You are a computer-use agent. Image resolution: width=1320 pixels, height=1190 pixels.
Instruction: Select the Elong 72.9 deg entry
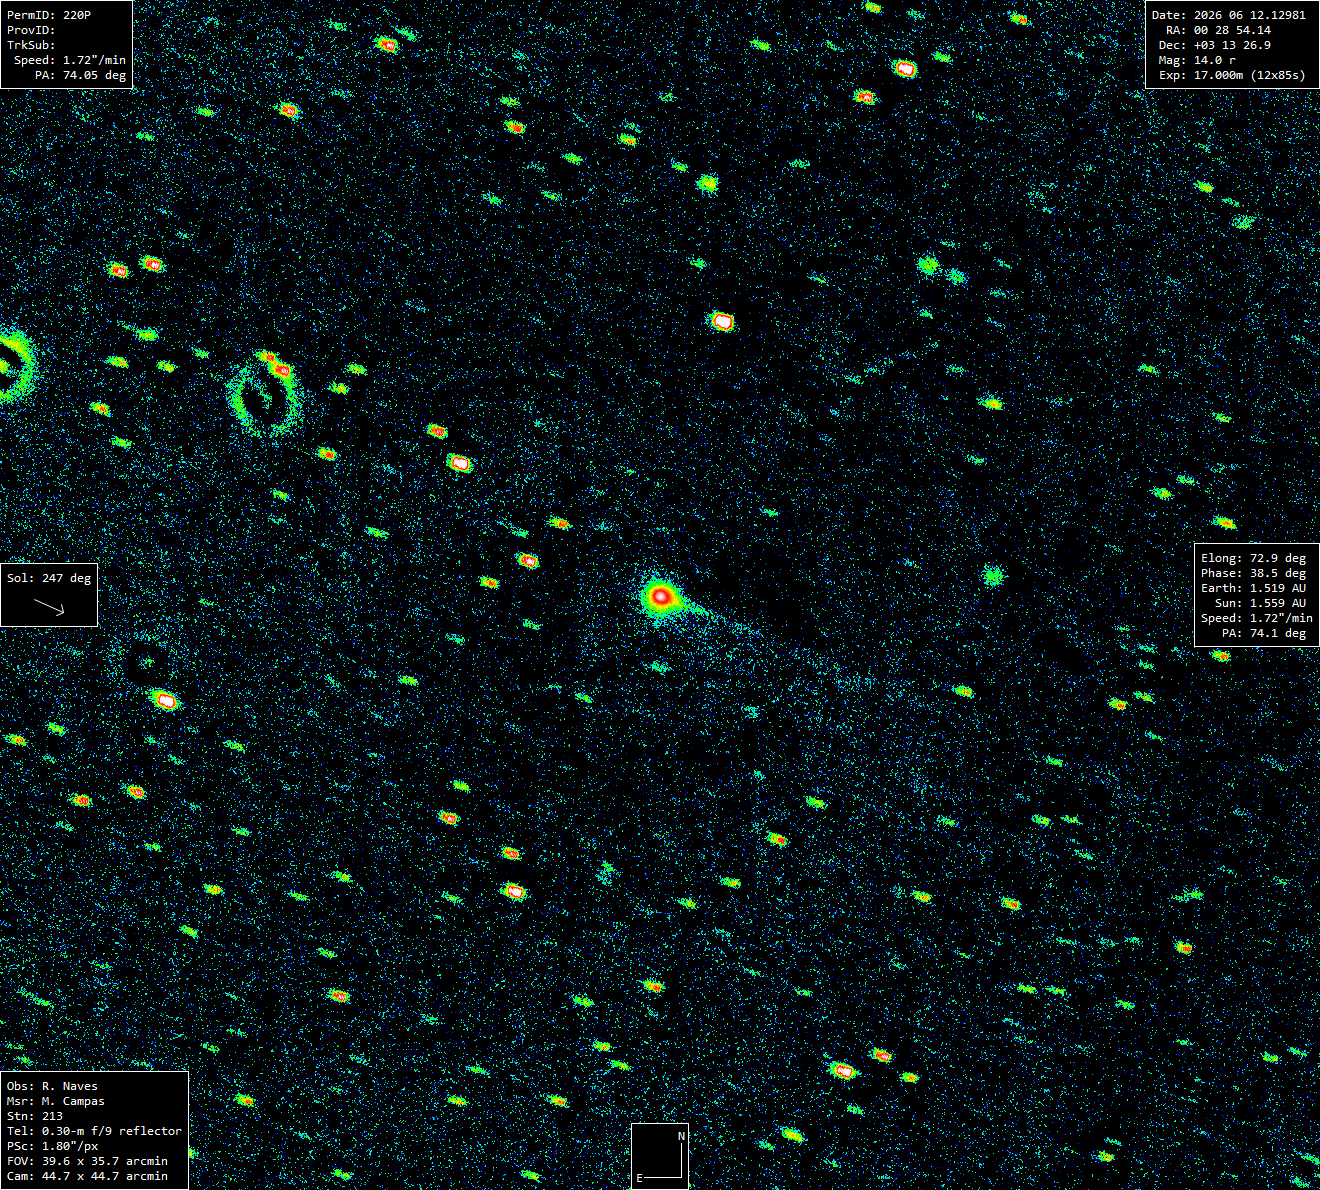1254,558
